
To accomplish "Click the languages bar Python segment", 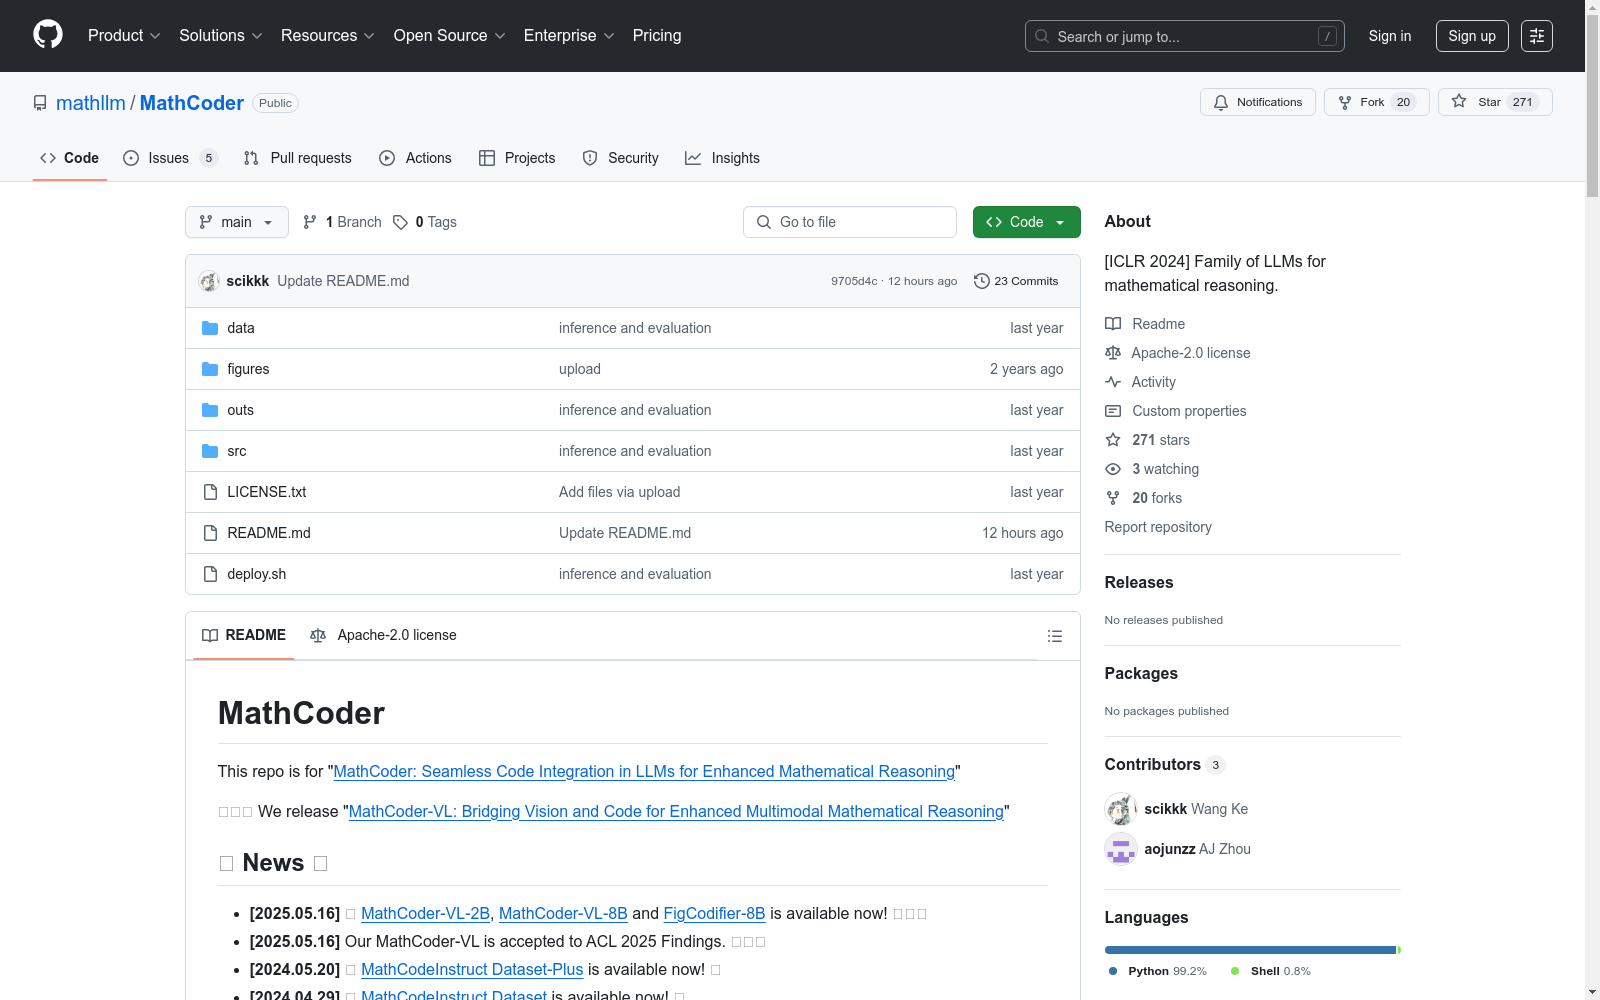I will 1250,950.
